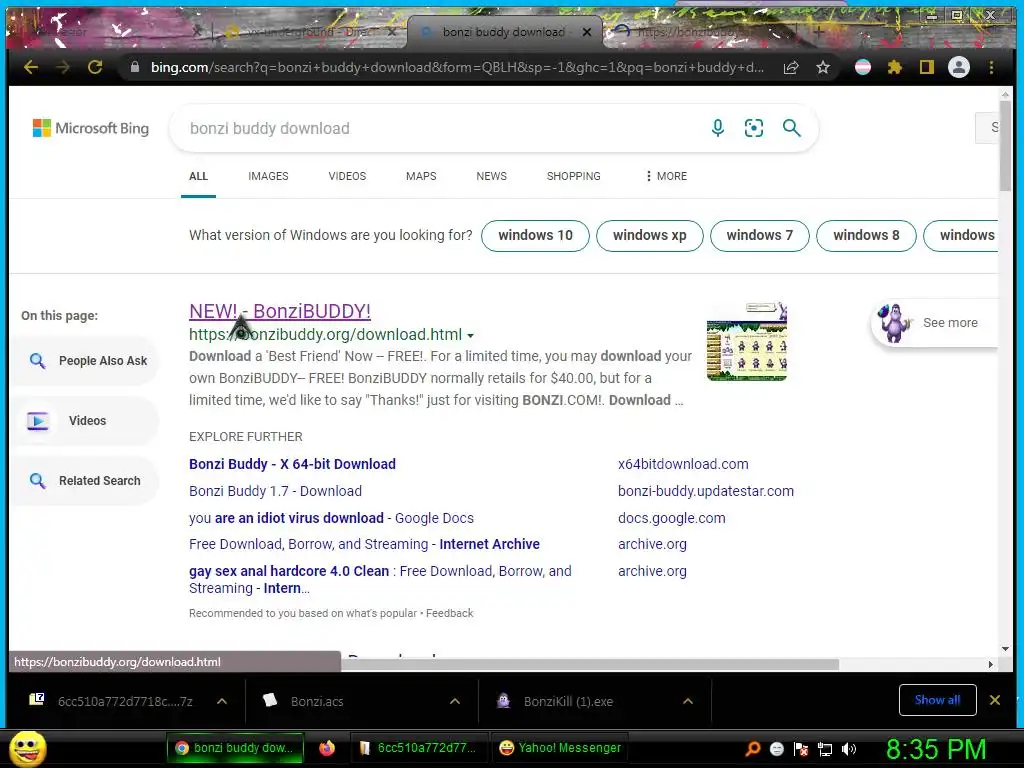Switch to the NEWS tab
This screenshot has height=768, width=1024.
point(491,176)
